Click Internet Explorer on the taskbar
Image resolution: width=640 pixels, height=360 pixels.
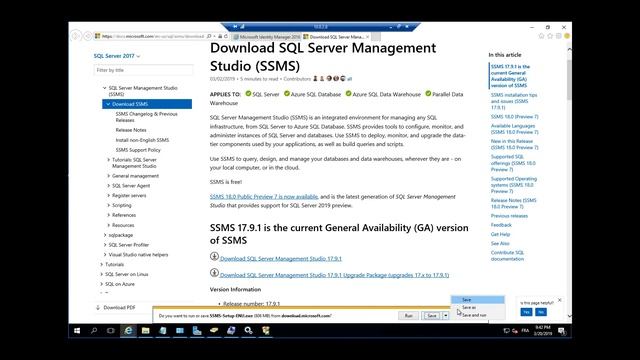point(128,331)
